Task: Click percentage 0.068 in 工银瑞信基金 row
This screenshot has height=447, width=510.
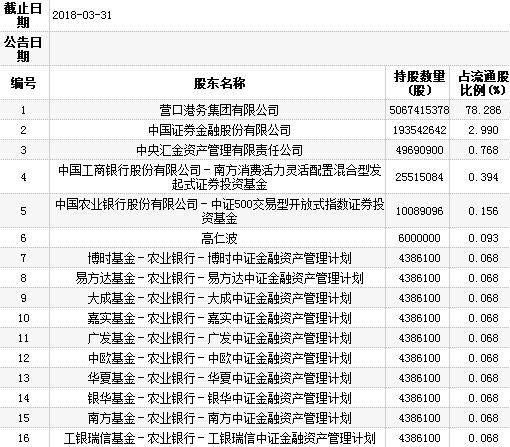Action: [483, 438]
